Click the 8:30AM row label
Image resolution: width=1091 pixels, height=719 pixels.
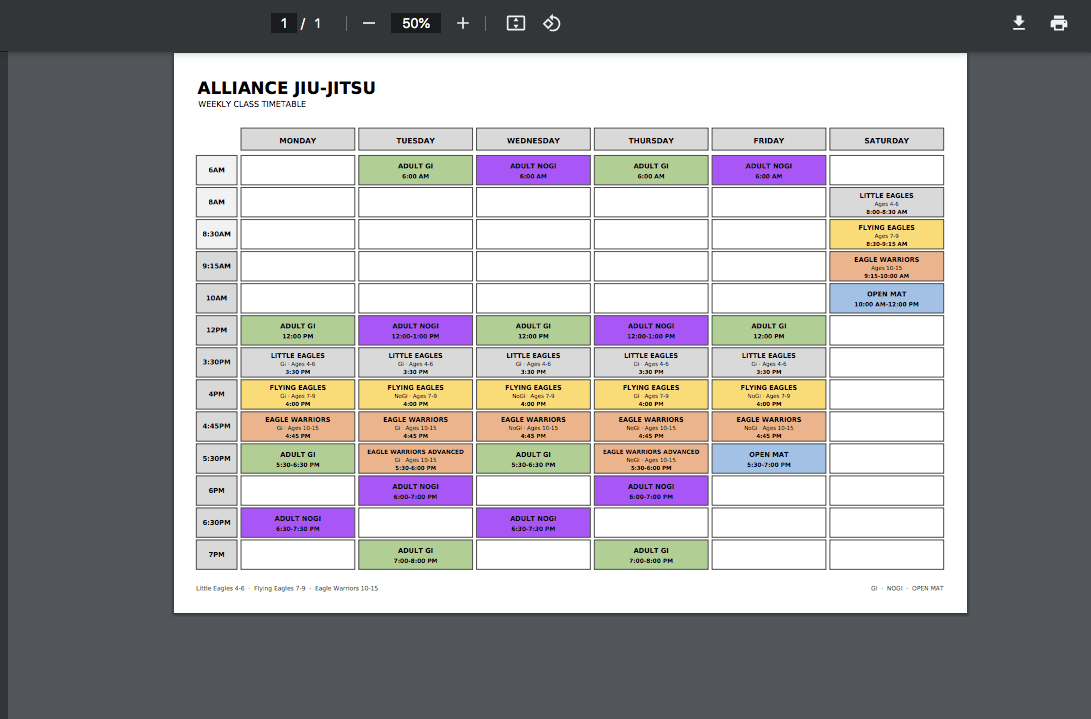coord(216,234)
